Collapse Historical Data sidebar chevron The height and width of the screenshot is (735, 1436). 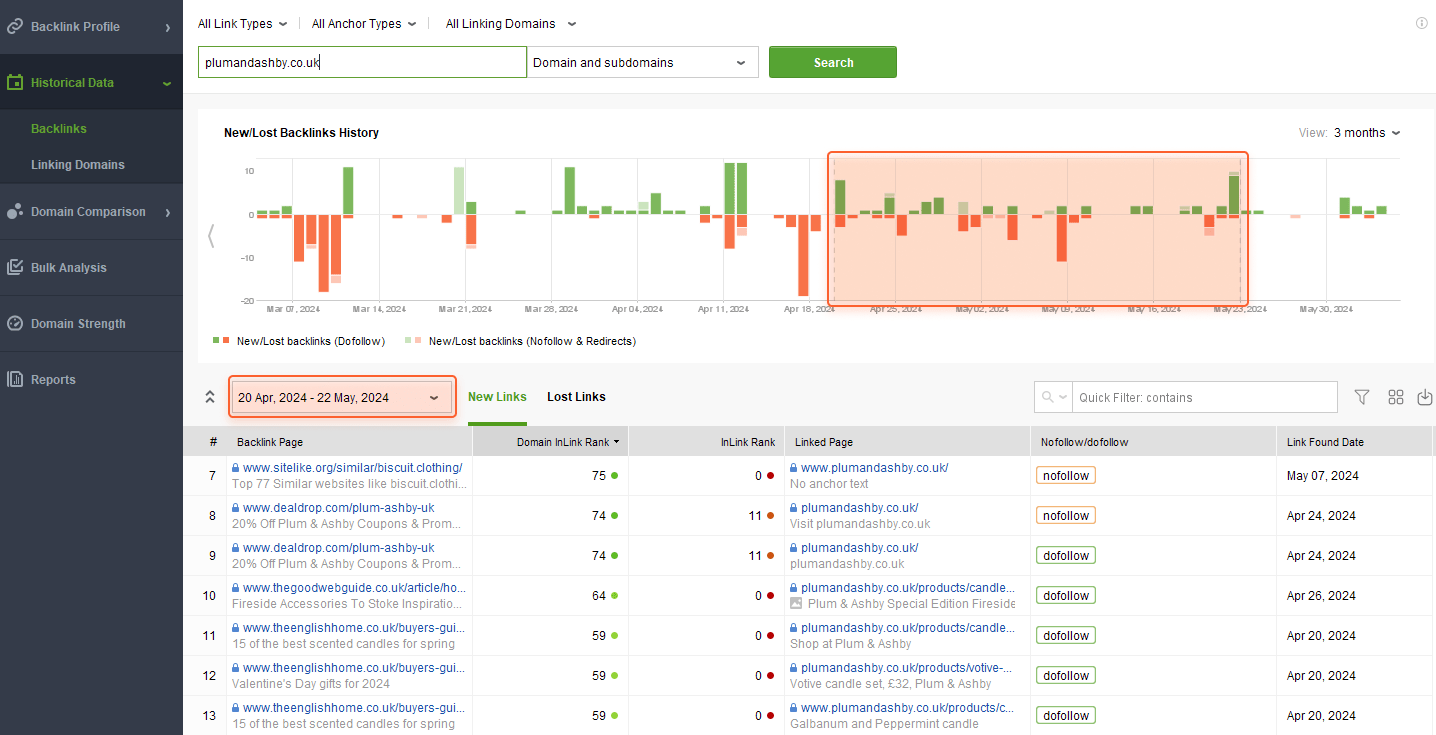tap(167, 83)
